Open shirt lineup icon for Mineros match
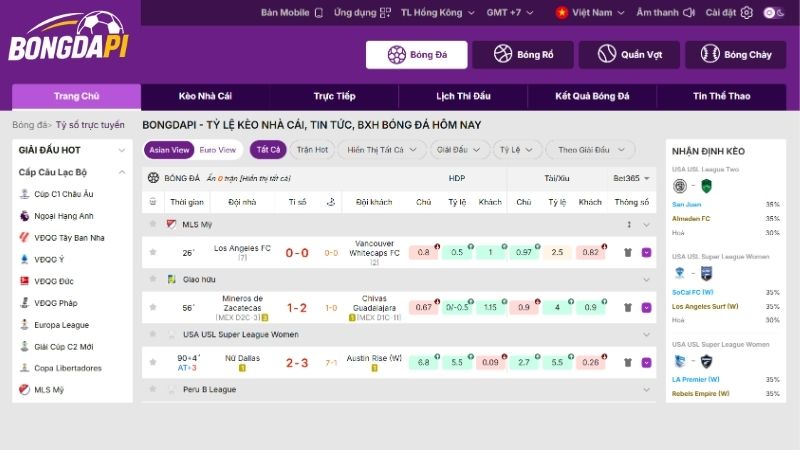Screen dimensions: 800x450 pyautogui.click(x=628, y=308)
